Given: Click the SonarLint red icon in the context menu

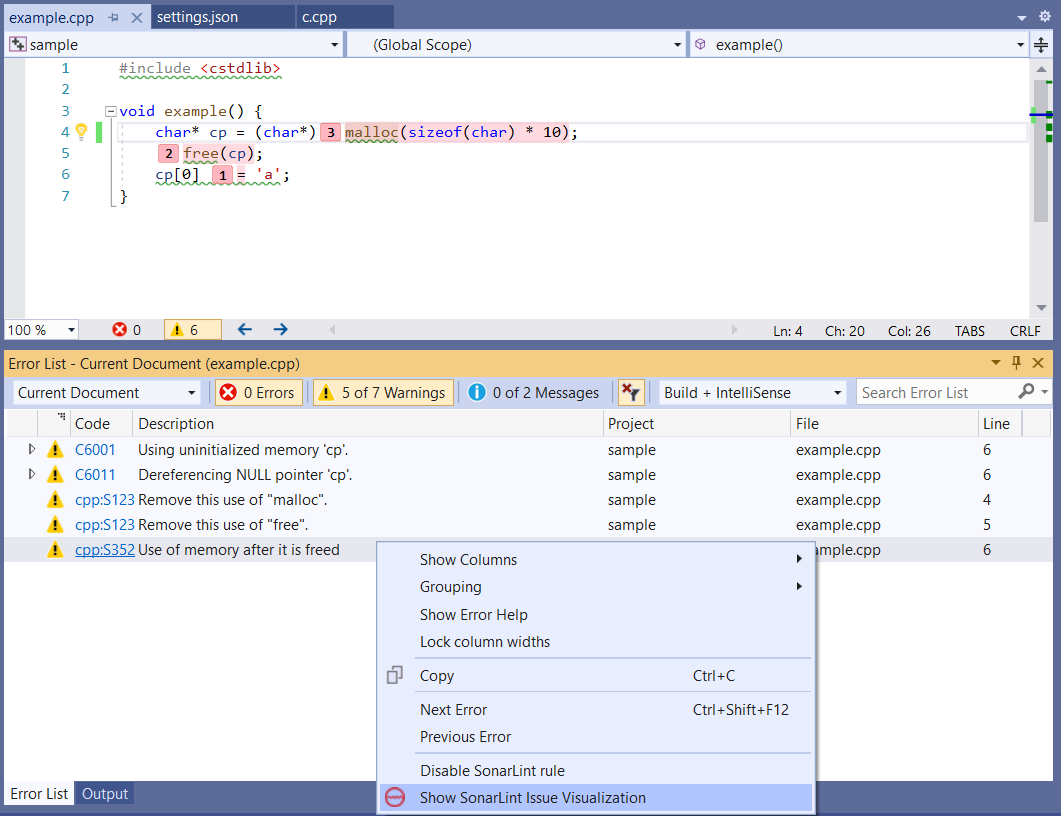Looking at the screenshot, I should 394,798.
